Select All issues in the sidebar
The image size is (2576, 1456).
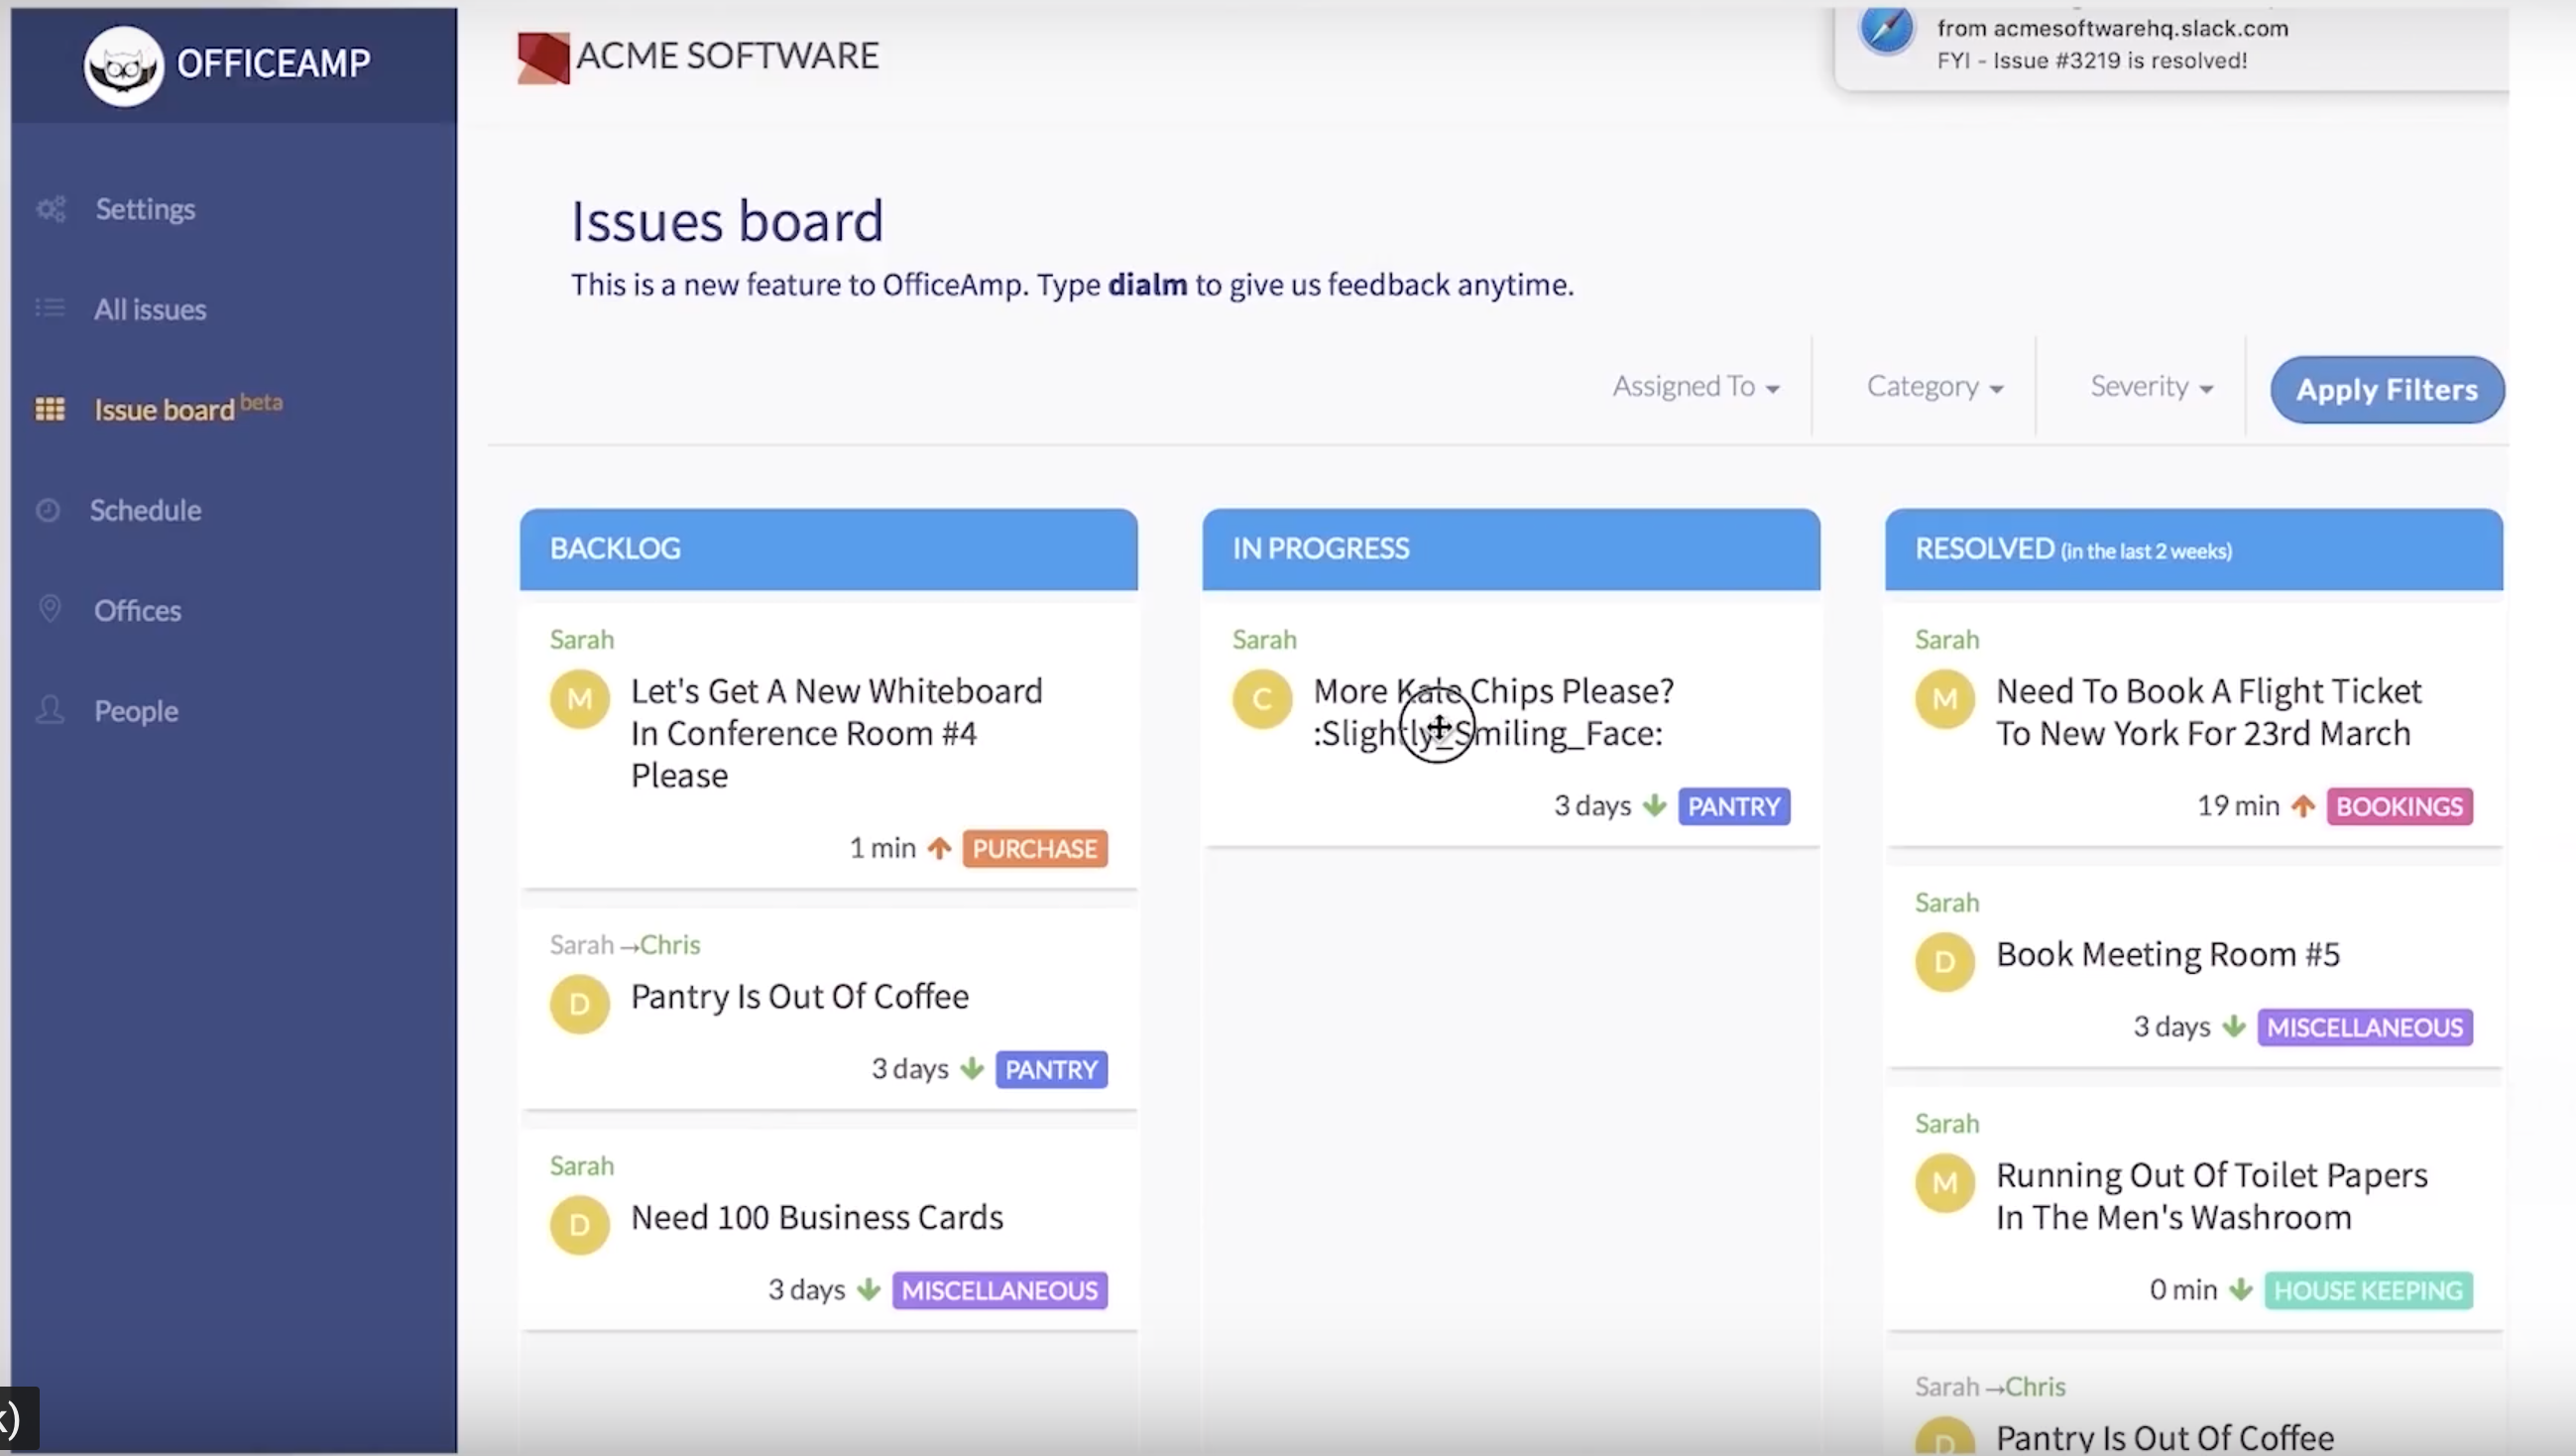coord(149,309)
